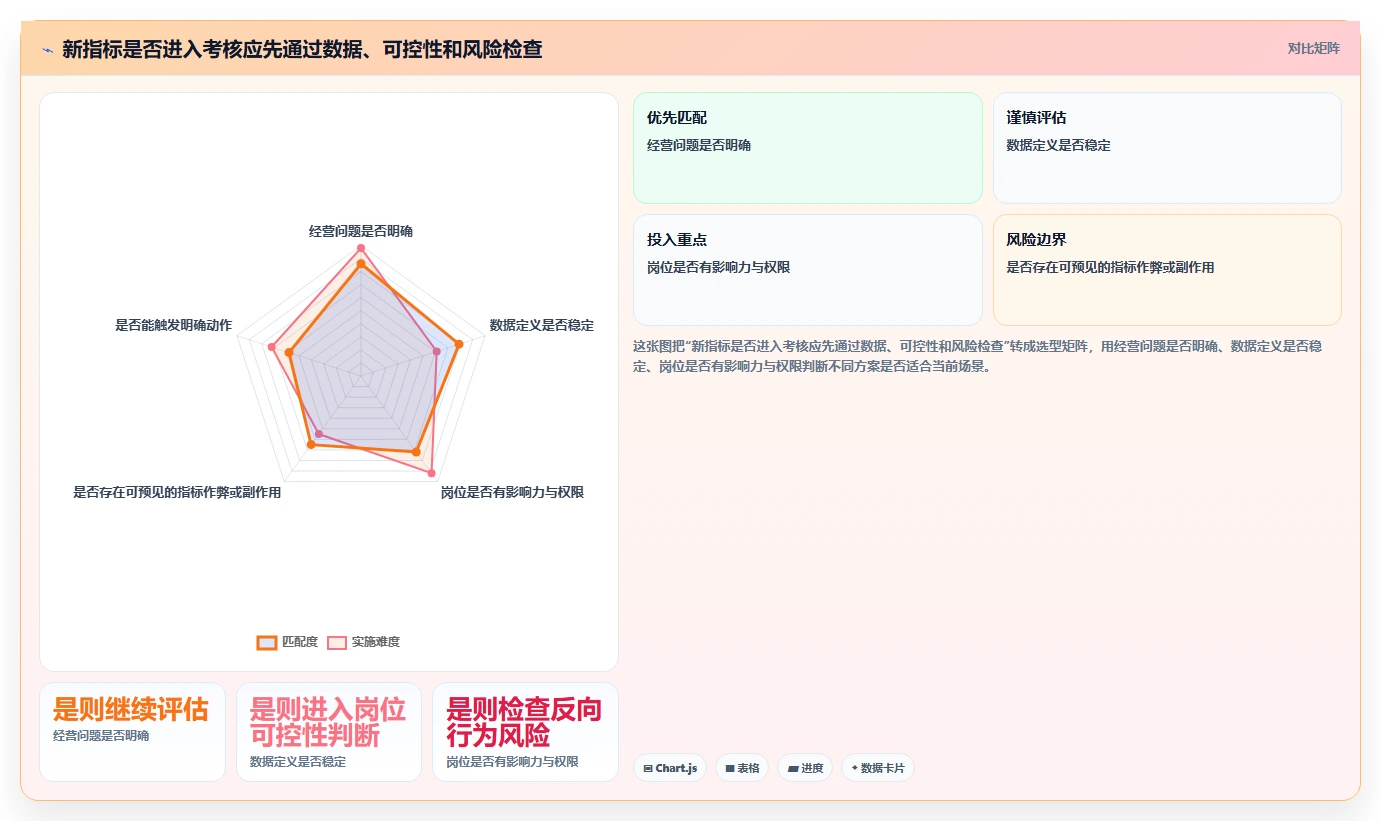
Task: Click the radar axis label 经营问题是否明确
Action: pos(361,231)
